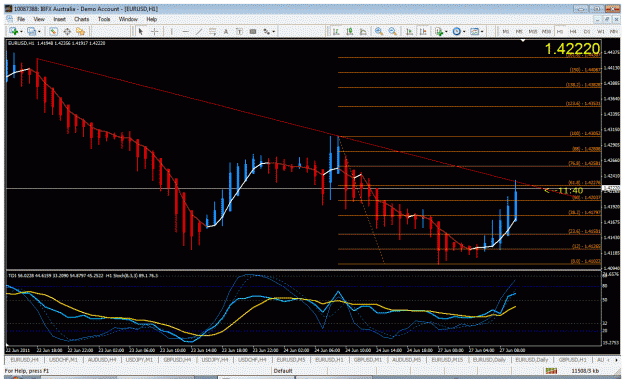Toggle the Auto Scroll chart button
Screen dimensions: 625x379
coord(409,31)
